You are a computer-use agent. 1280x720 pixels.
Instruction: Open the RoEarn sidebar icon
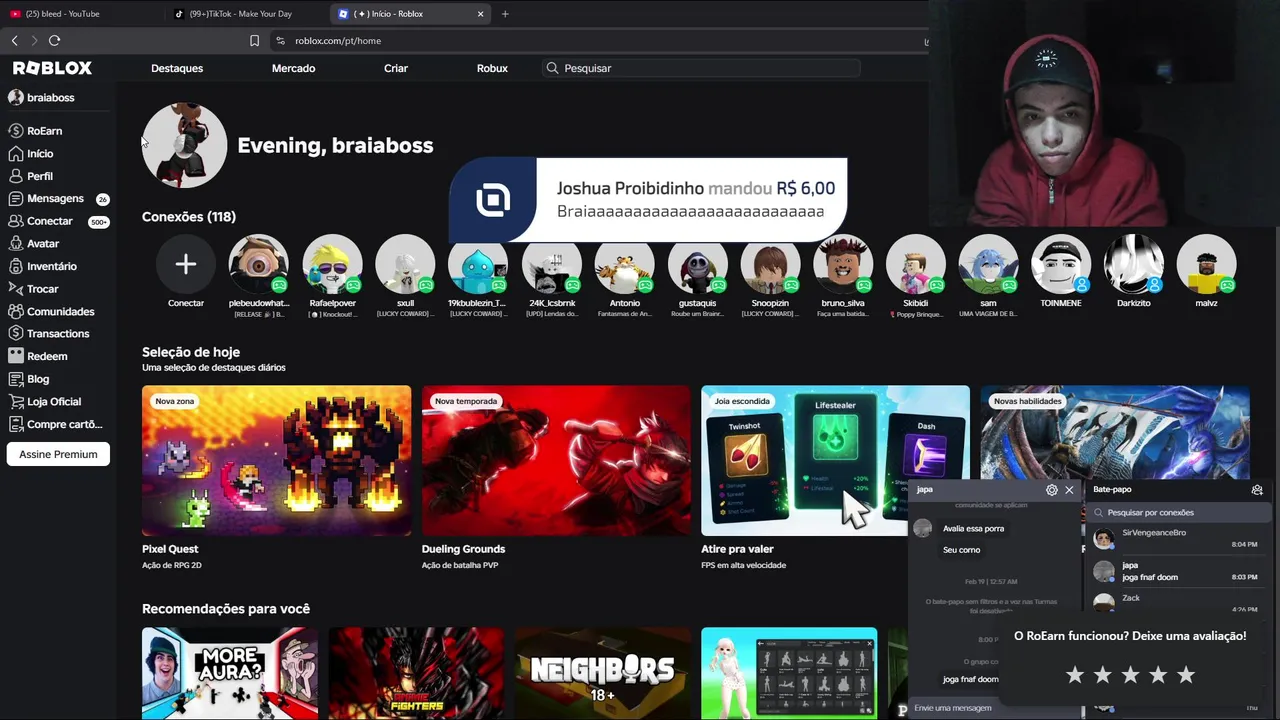point(15,131)
